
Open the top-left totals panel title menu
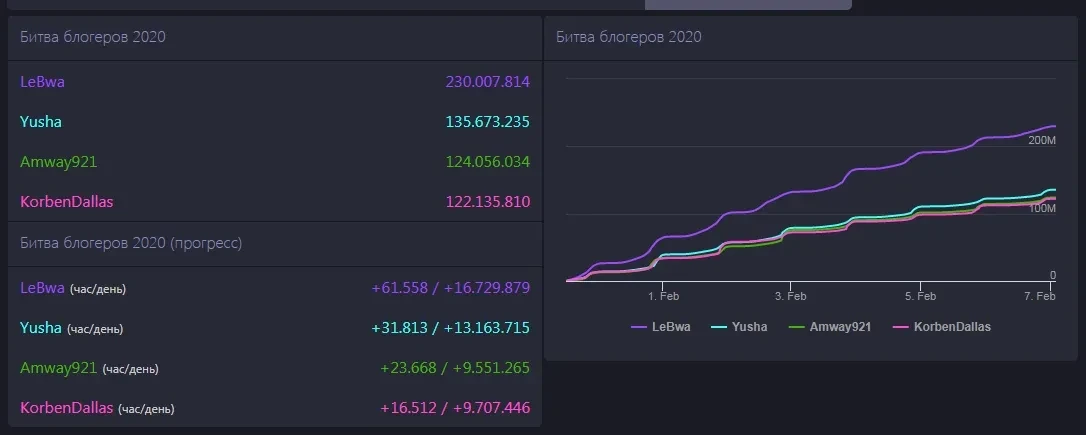[93, 37]
